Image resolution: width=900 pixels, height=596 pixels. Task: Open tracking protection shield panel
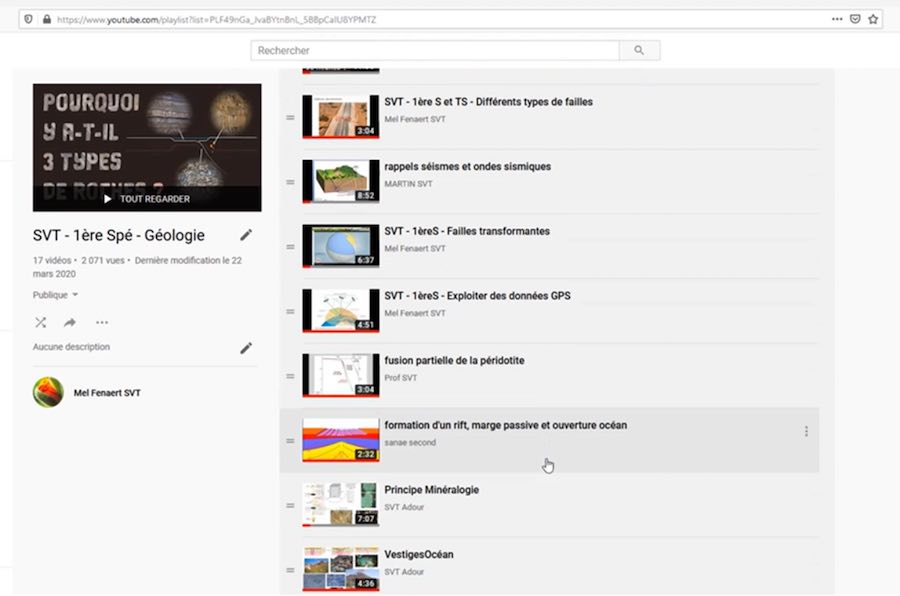point(28,19)
